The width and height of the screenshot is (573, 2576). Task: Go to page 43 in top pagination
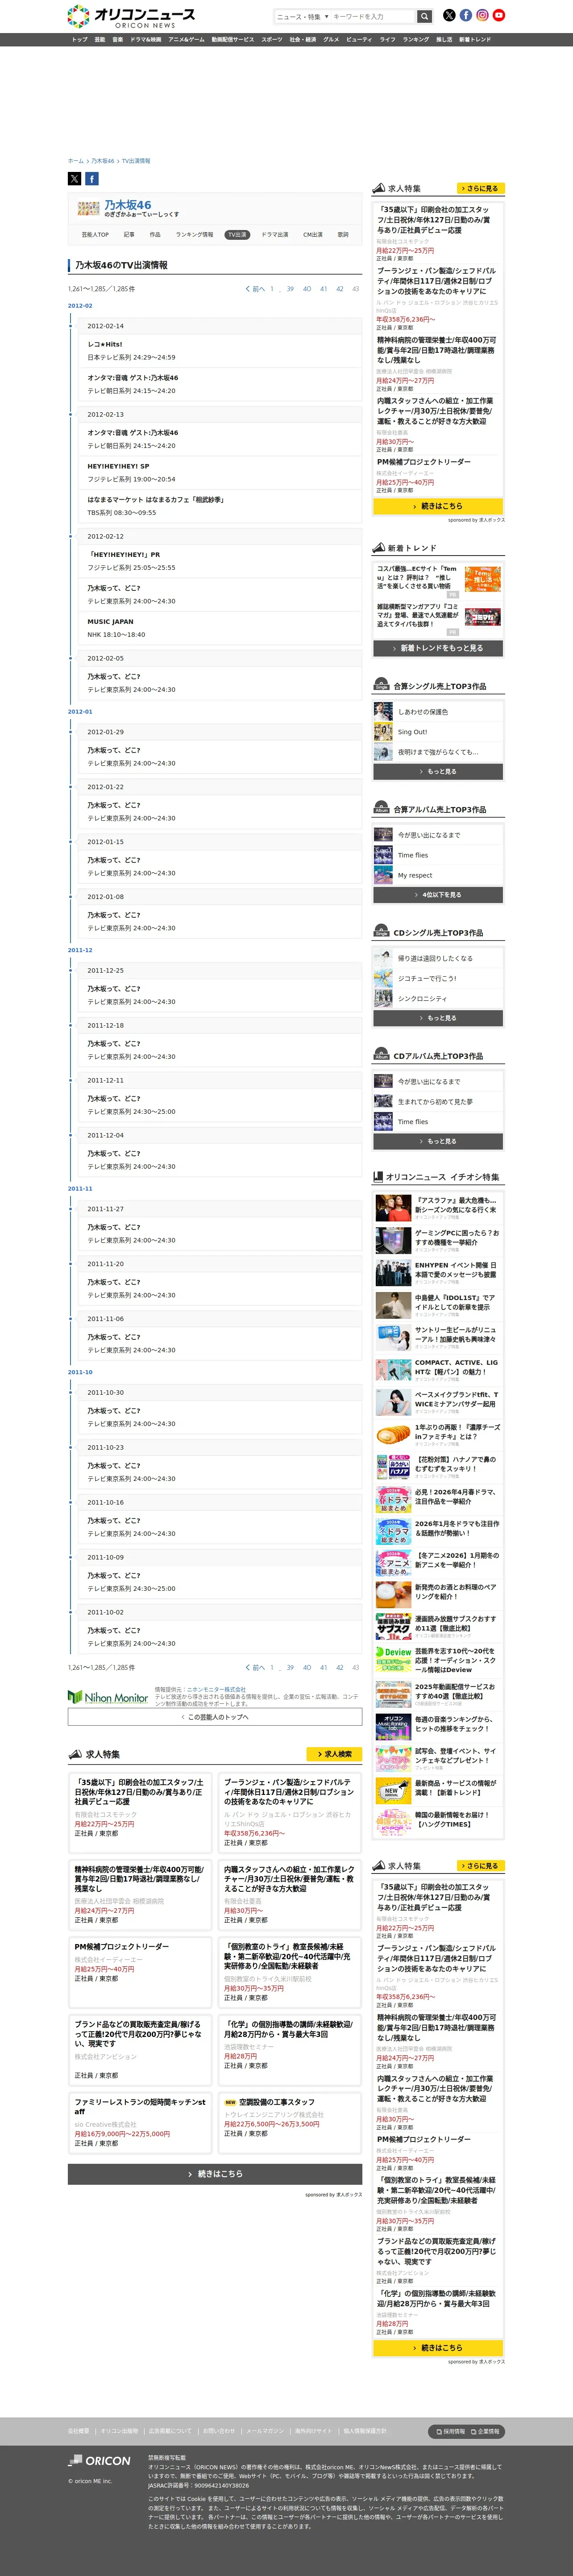[355, 289]
